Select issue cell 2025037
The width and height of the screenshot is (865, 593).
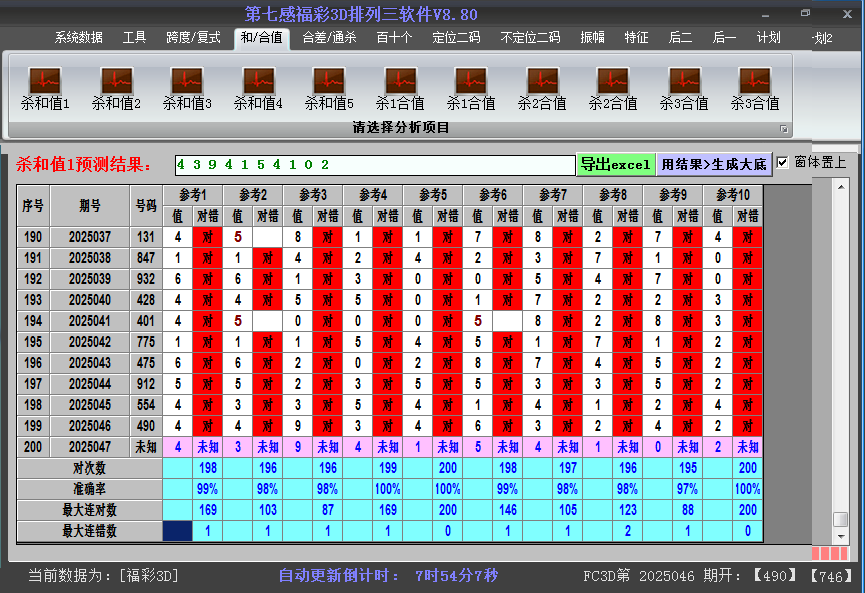click(90, 237)
